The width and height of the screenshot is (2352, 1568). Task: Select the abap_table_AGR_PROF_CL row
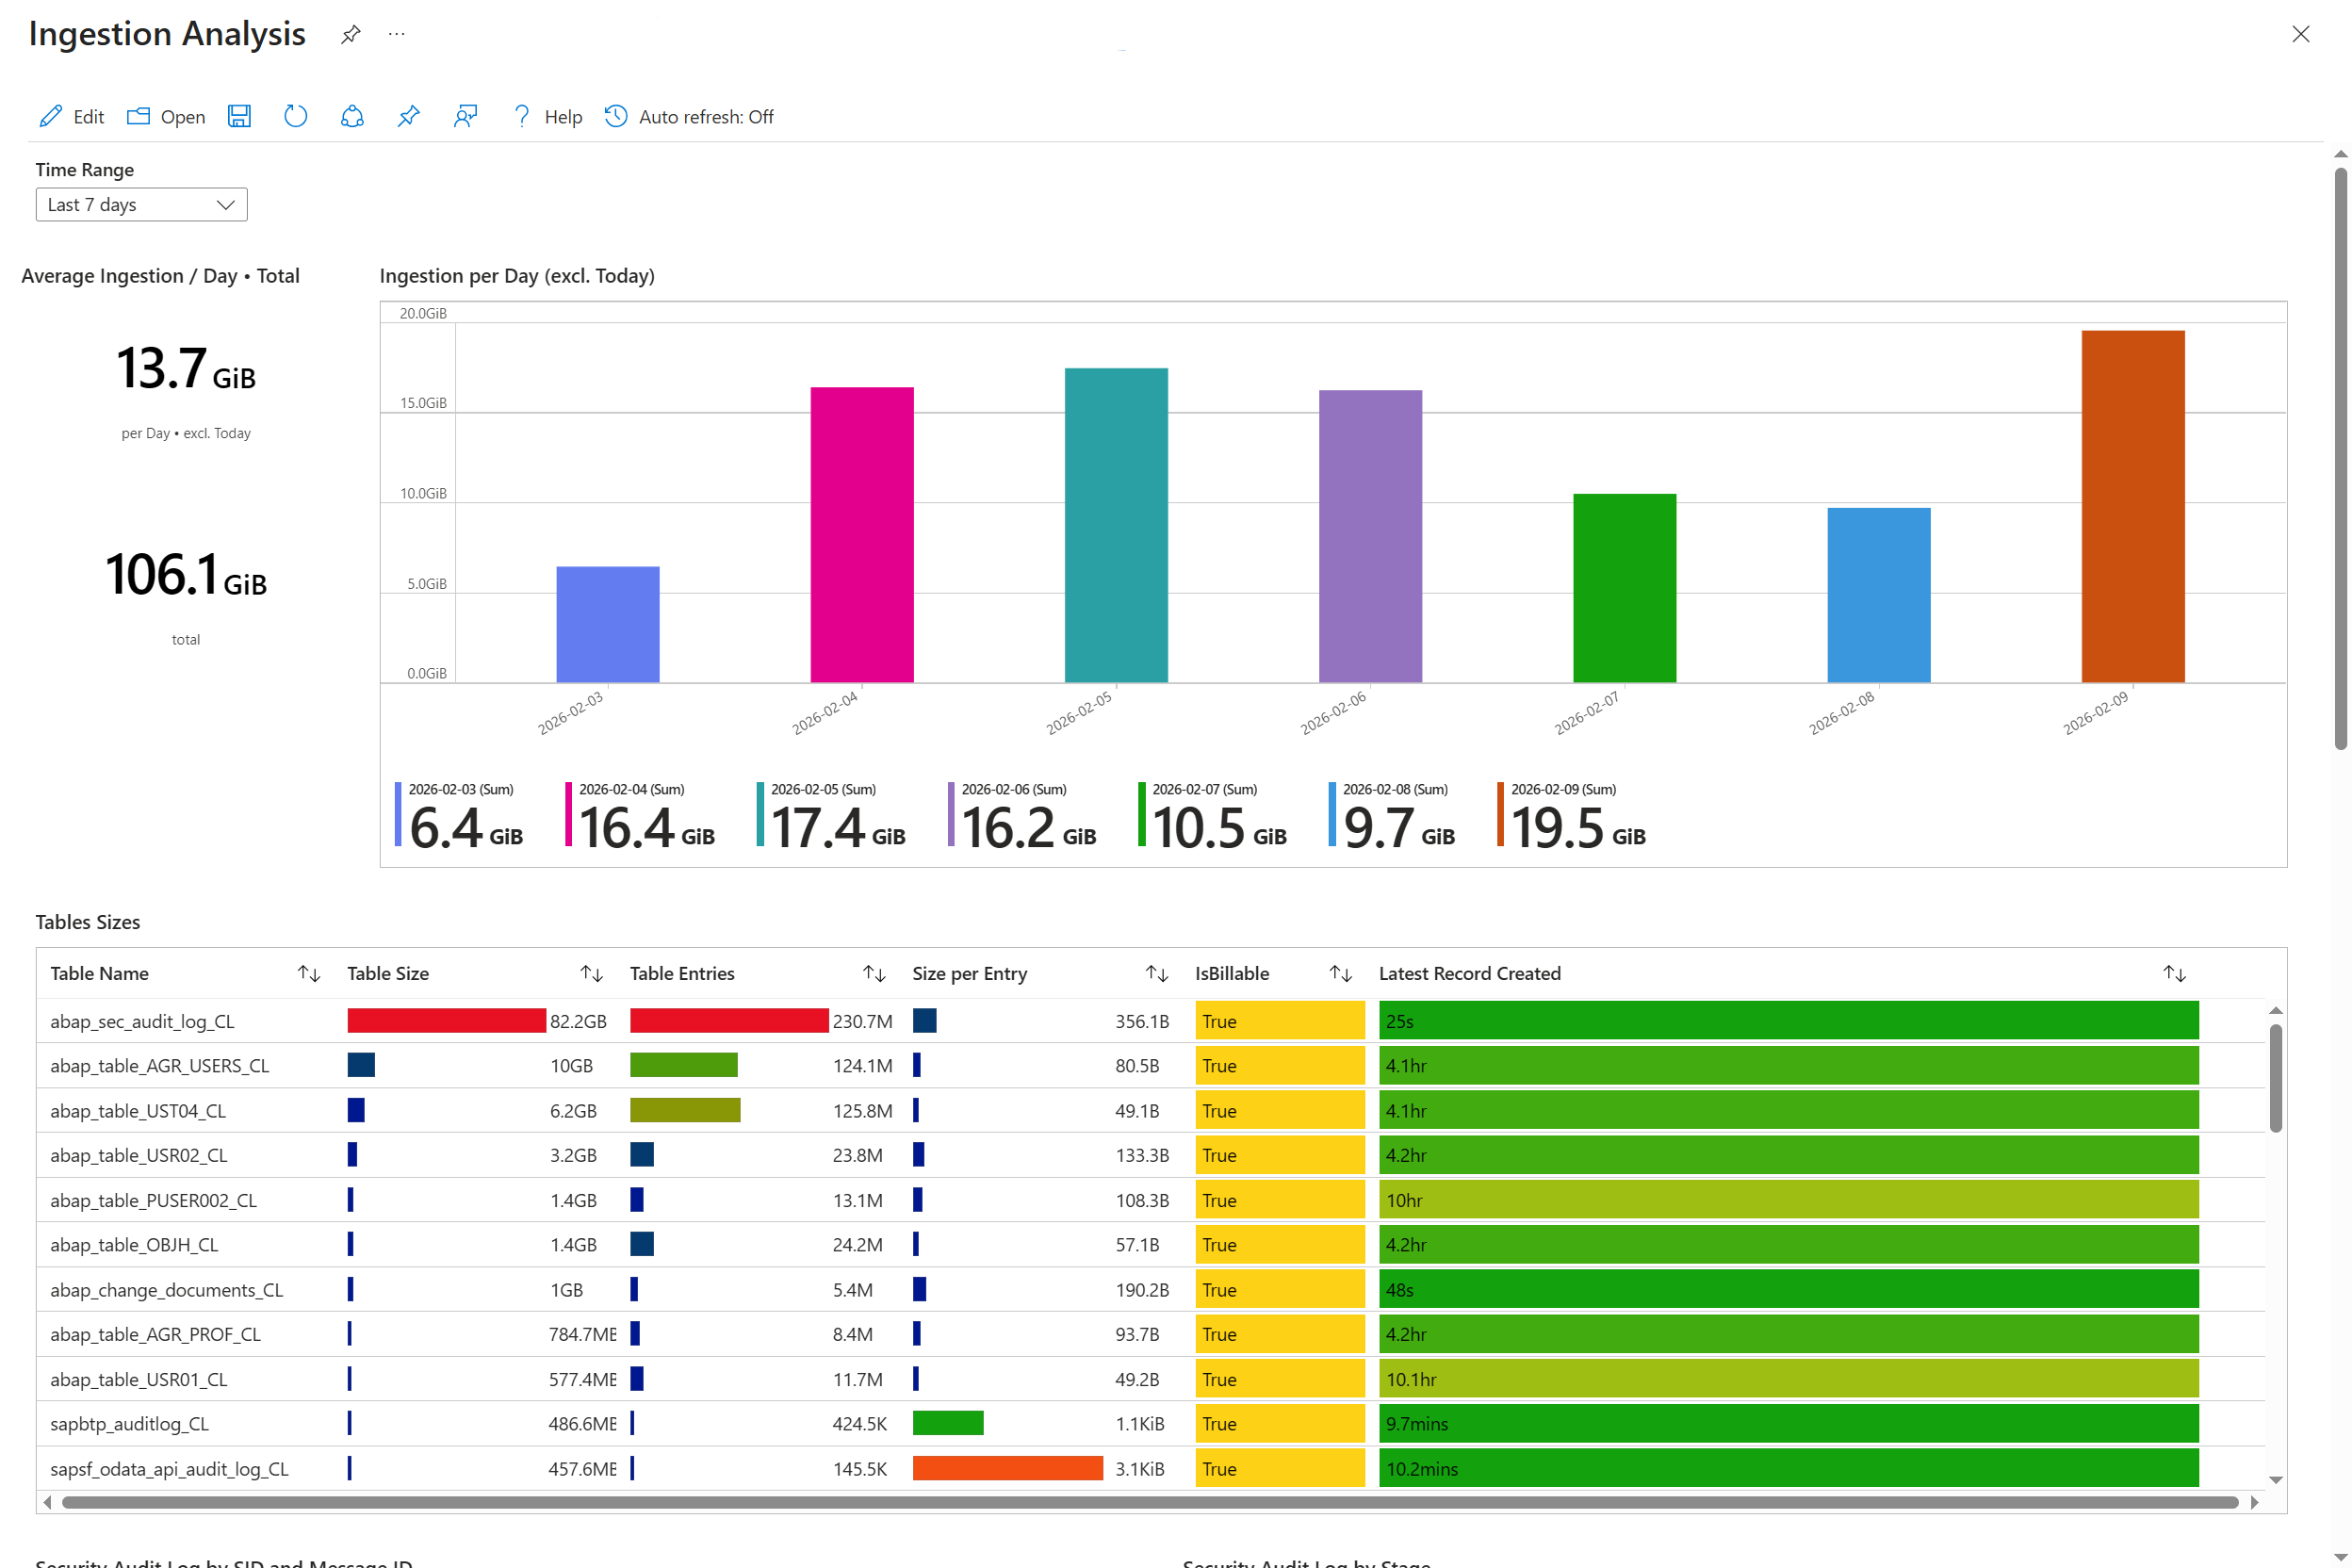[1150, 1334]
